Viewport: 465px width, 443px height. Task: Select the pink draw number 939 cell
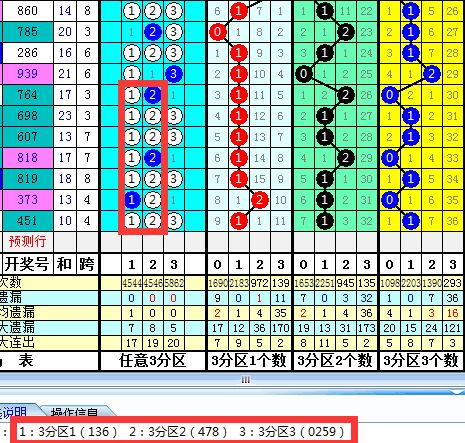28,74
